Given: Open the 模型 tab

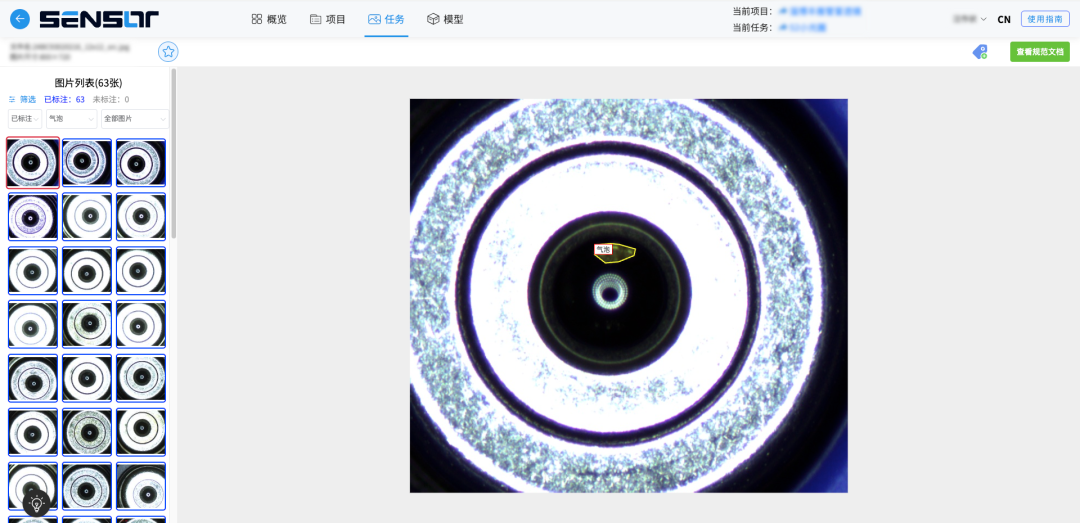Looking at the screenshot, I should pyautogui.click(x=445, y=19).
